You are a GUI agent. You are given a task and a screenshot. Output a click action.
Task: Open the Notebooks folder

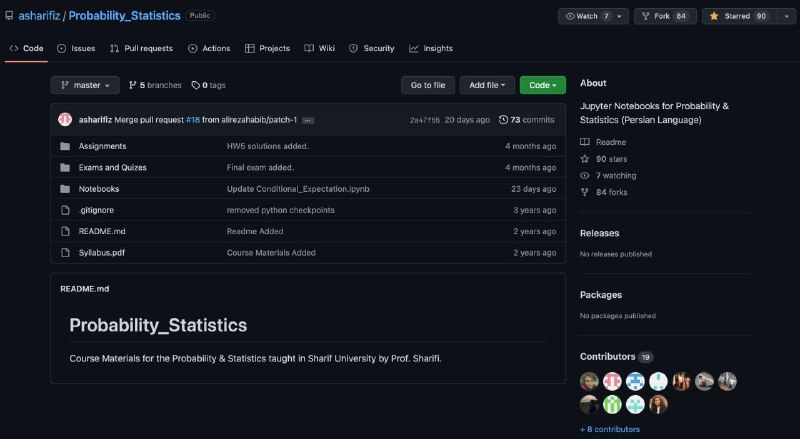(x=99, y=189)
